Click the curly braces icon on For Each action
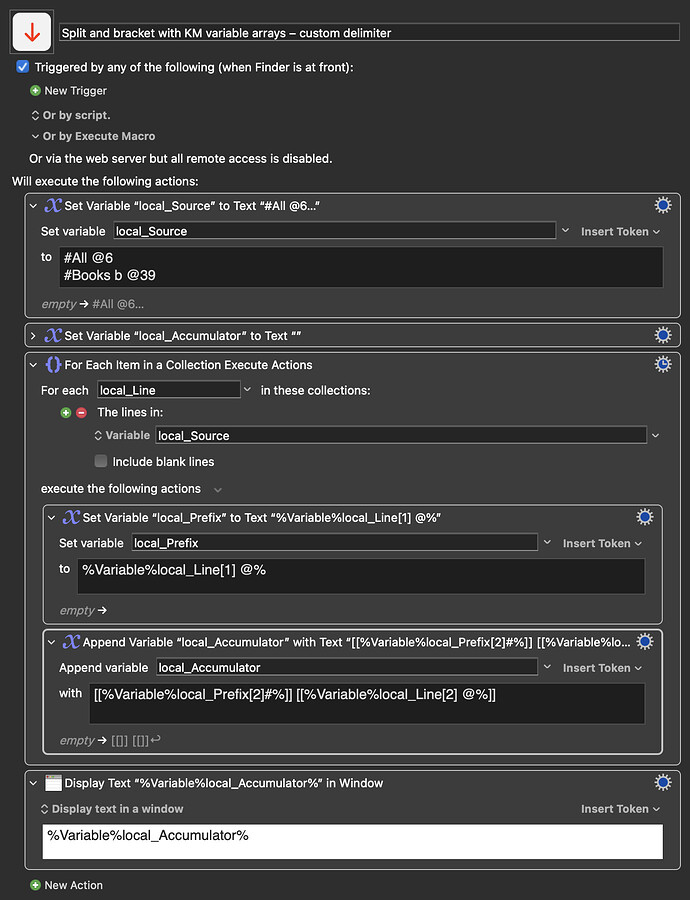Image resolution: width=690 pixels, height=900 pixels. [54, 364]
